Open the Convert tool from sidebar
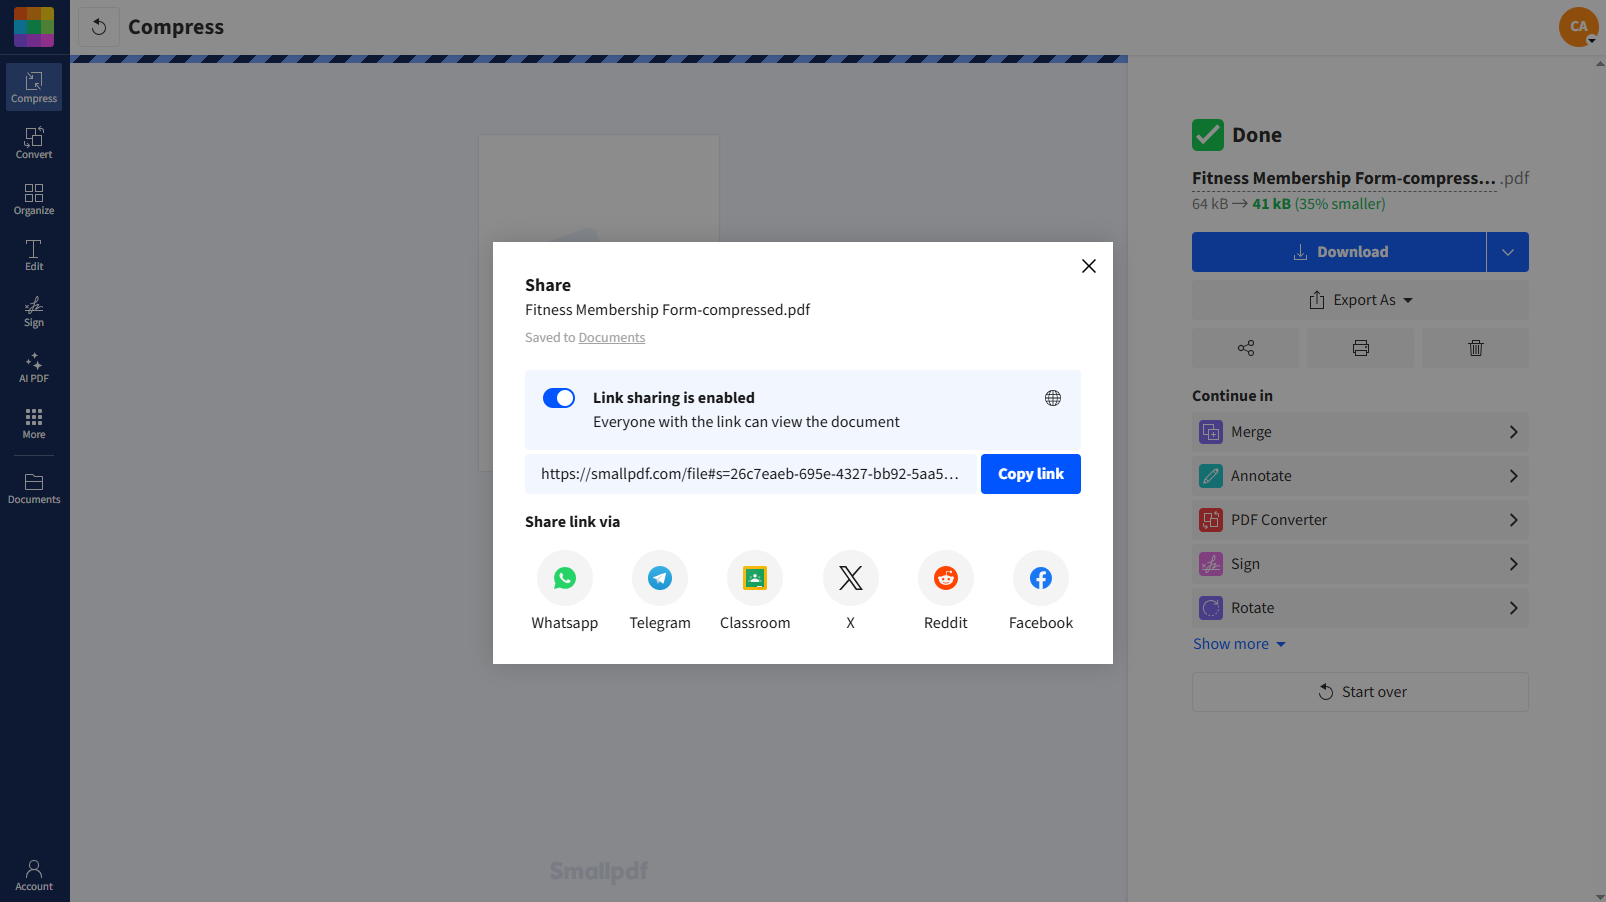This screenshot has width=1606, height=902. (33, 142)
